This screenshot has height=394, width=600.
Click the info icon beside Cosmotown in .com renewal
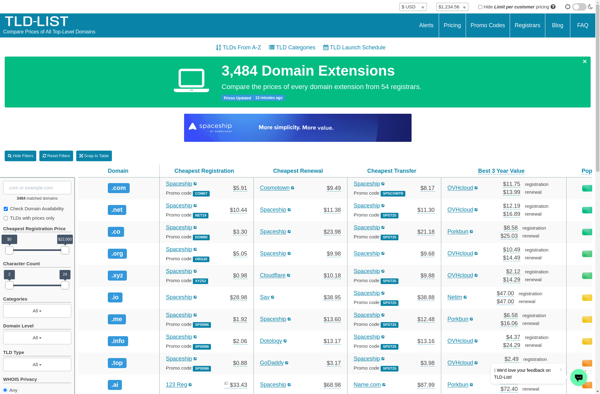coord(292,188)
